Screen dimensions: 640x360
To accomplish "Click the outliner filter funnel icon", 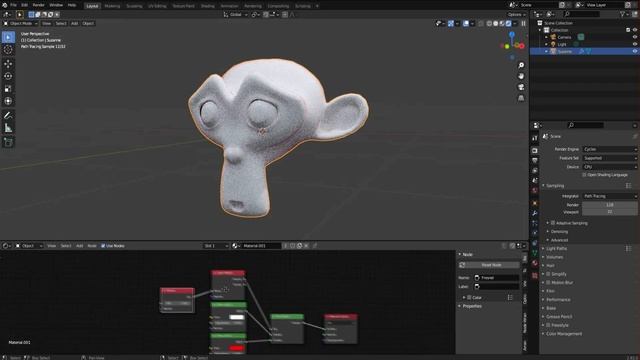I will 622,14.
